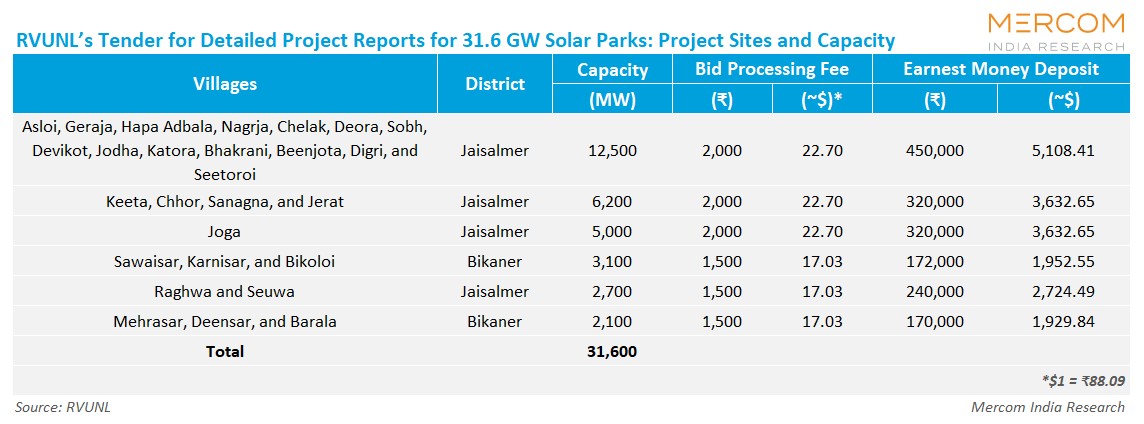Screen dimensions: 1144x424
Task: Click the "Source: RVUNL" footer text
Action: click(63, 407)
